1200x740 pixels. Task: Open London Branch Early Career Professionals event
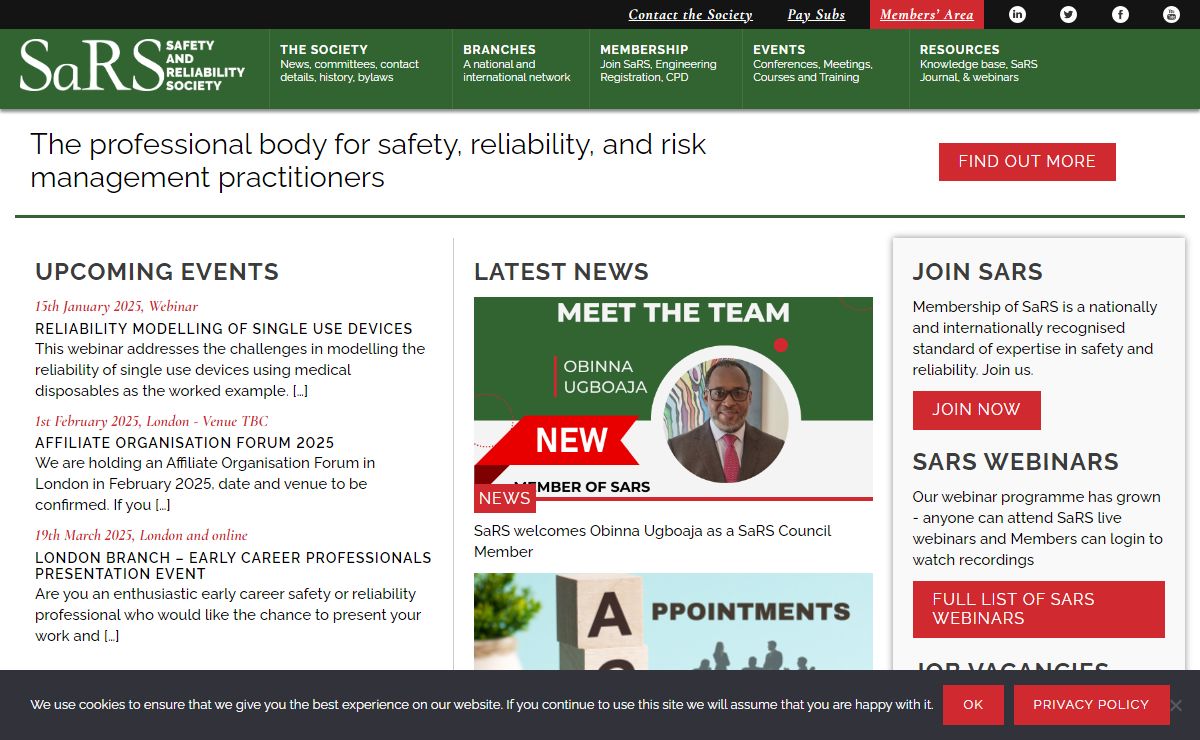coord(233,566)
